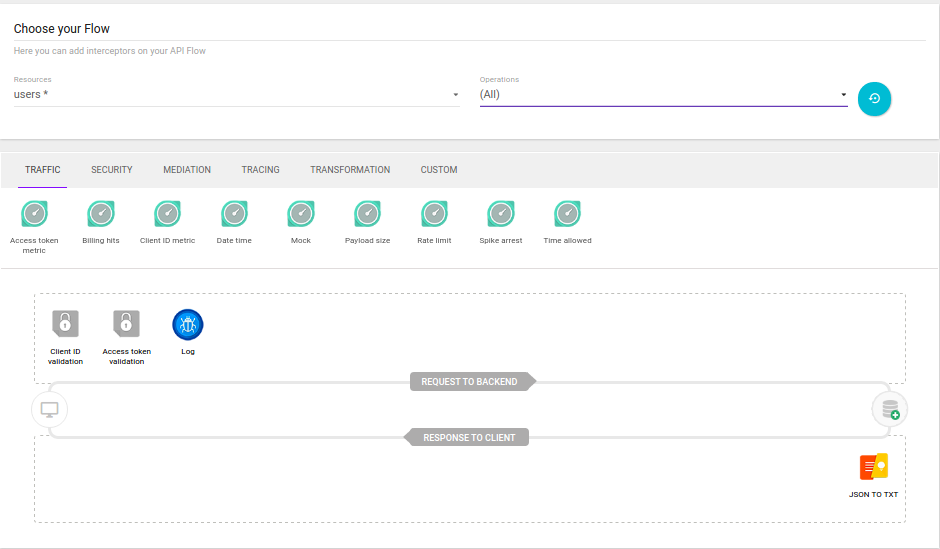Click the Spike arrest interceptor icon

click(501, 214)
